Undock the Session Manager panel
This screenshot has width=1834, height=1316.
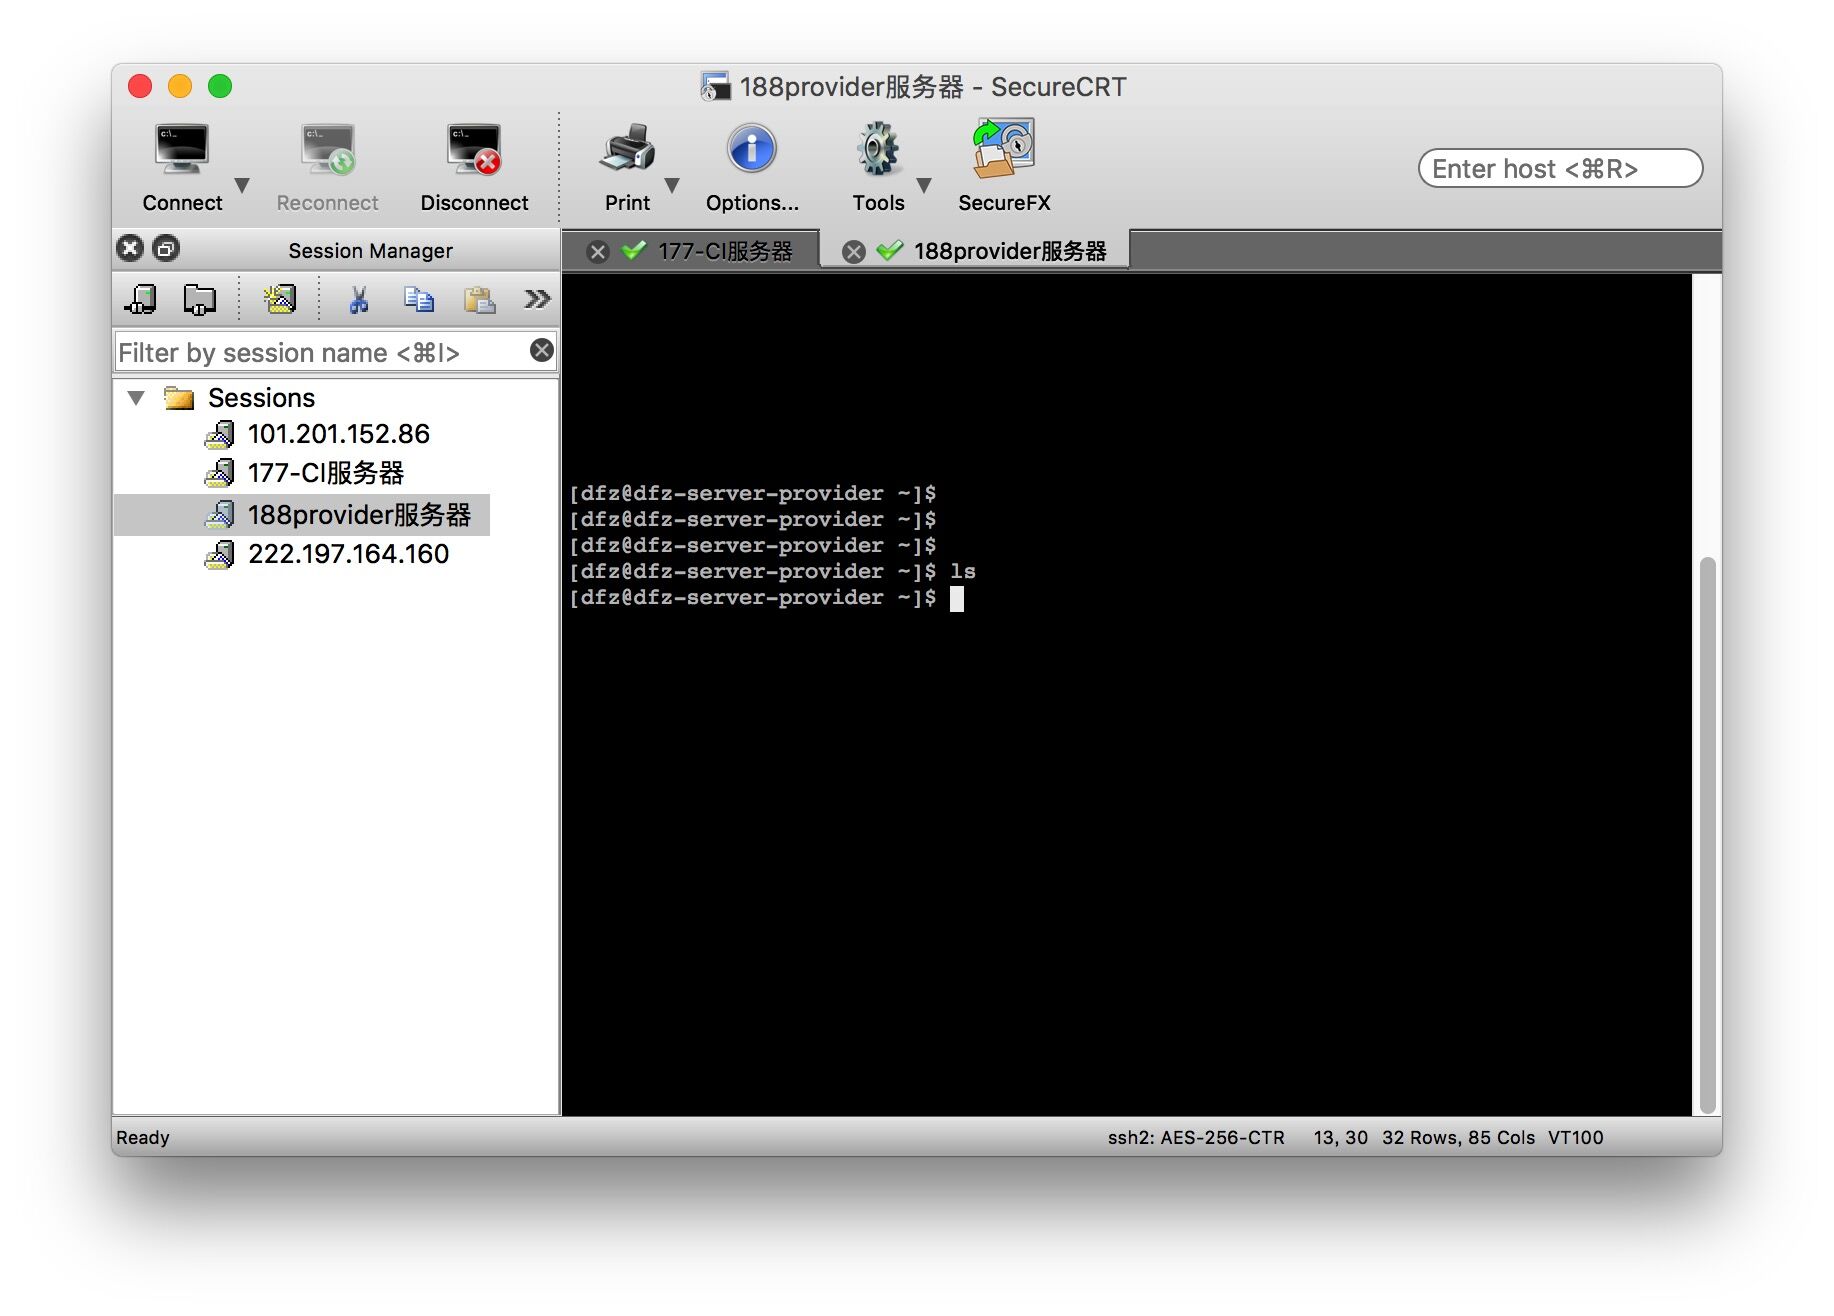(x=165, y=248)
